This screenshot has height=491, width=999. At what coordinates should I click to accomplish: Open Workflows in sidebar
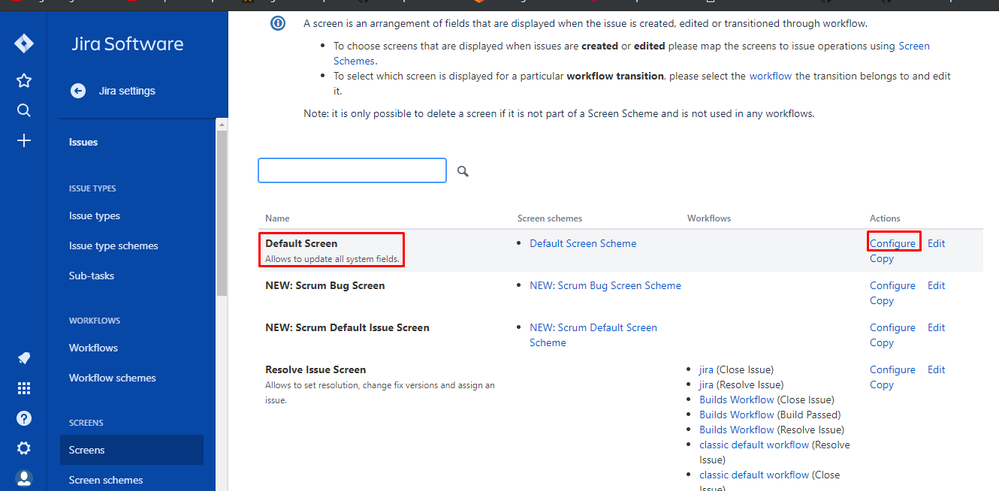tap(93, 348)
